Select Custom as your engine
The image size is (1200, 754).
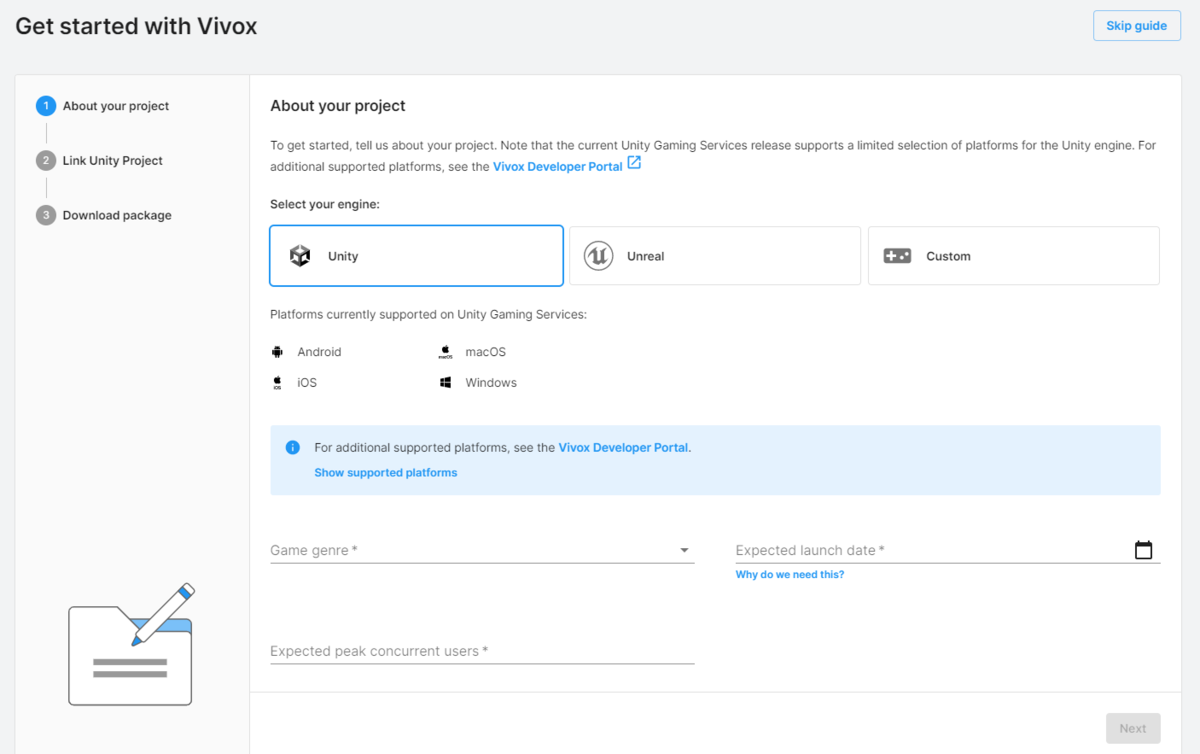pos(1013,256)
